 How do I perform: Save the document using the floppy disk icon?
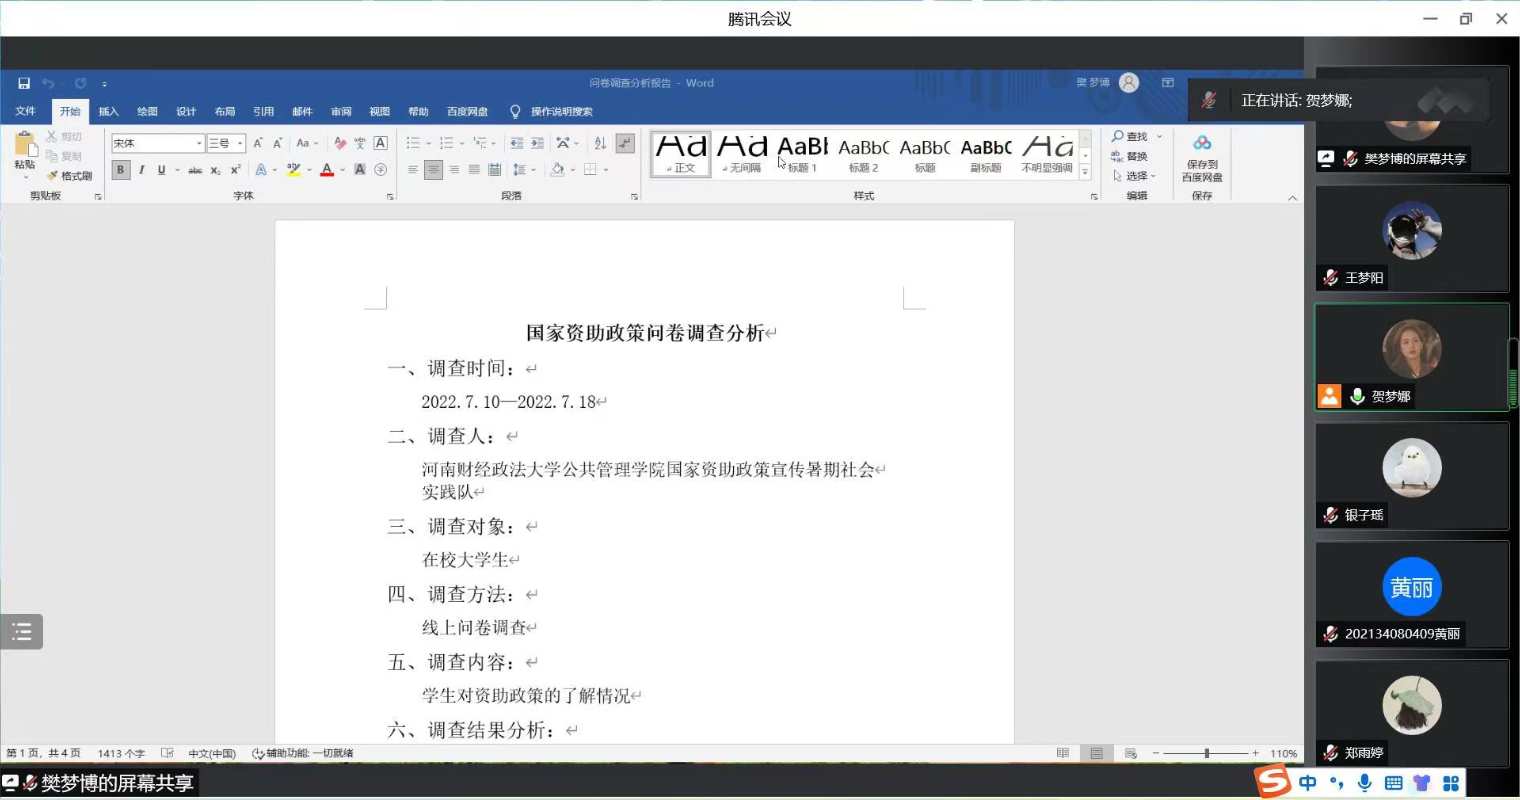pos(24,84)
